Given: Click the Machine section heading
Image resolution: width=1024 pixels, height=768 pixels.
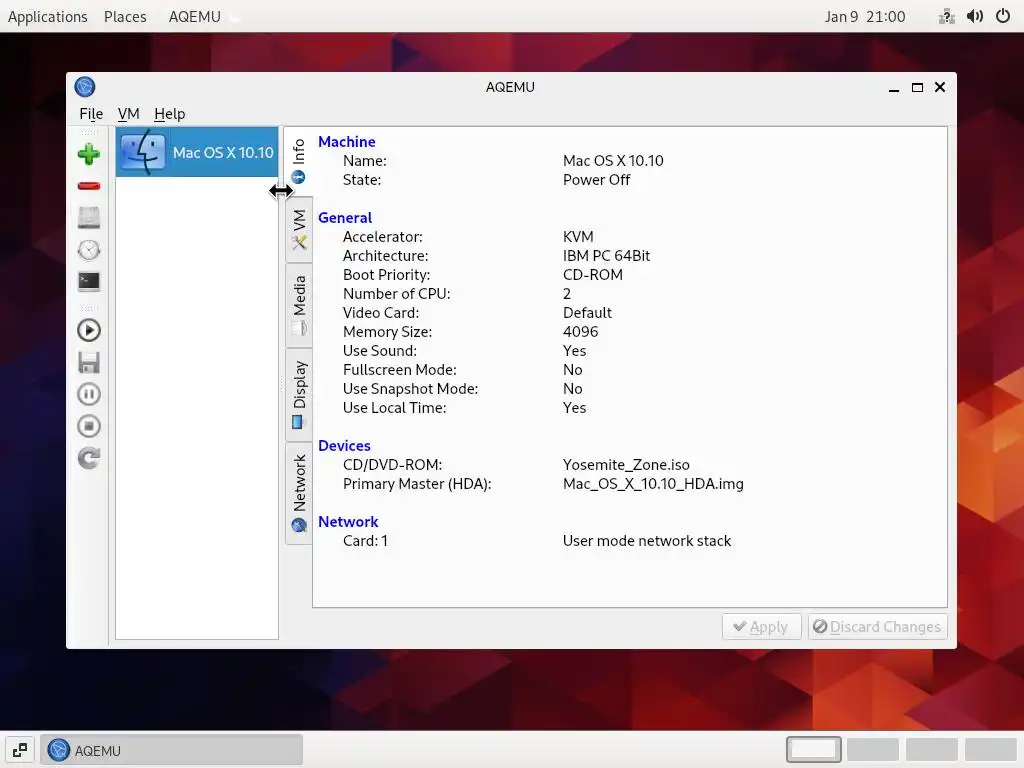Looking at the screenshot, I should tap(347, 142).
